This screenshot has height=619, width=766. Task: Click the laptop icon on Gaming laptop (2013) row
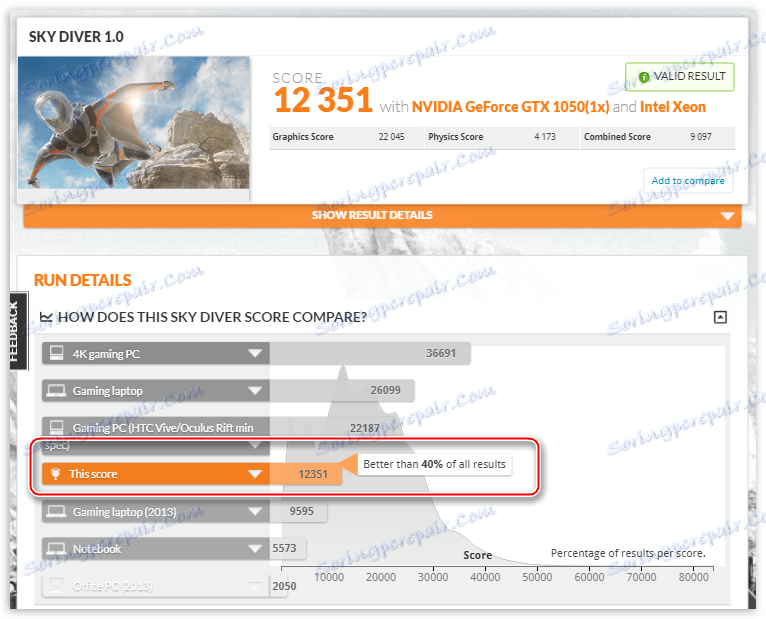(56, 512)
